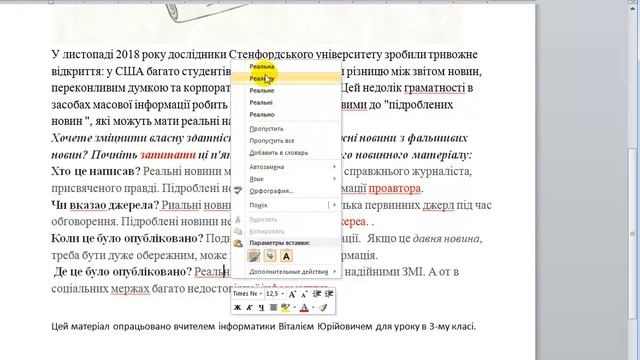Expand the "Язык" submenu

click(x=286, y=179)
